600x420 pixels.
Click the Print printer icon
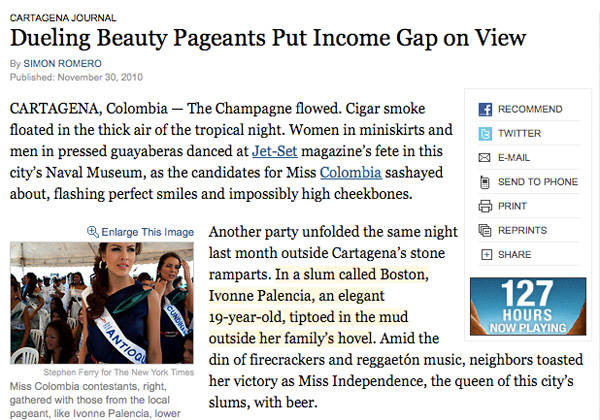tap(485, 206)
